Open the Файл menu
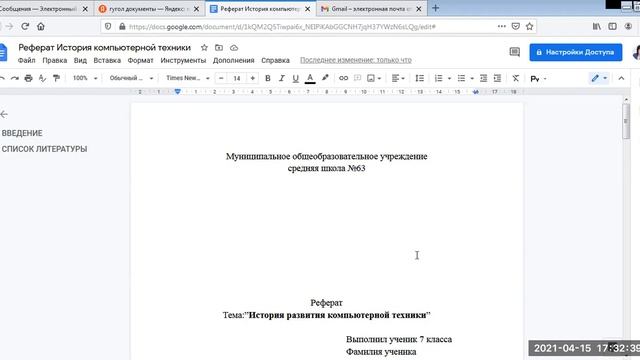The width and height of the screenshot is (640, 360). click(x=27, y=60)
